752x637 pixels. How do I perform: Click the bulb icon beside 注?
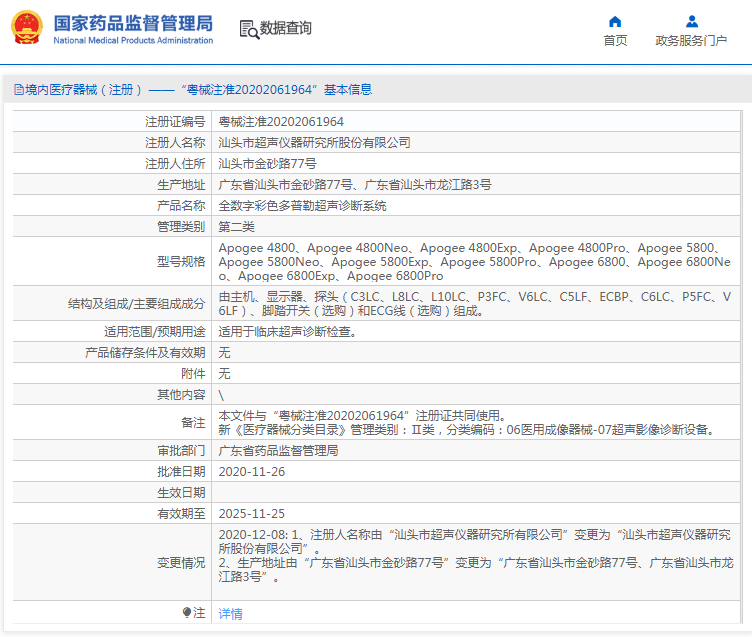[x=187, y=613]
